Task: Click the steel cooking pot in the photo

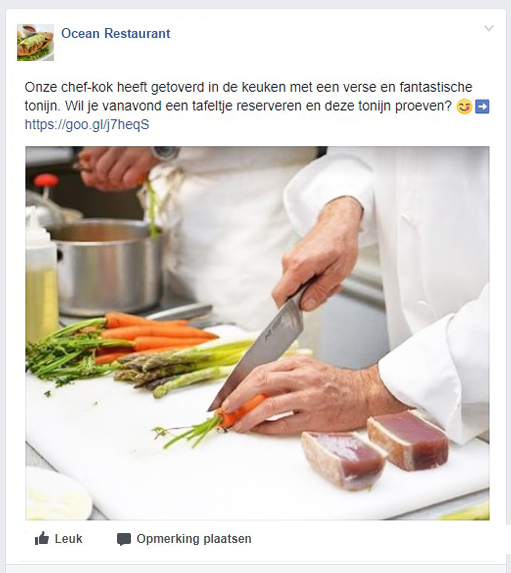Action: [x=107, y=267]
